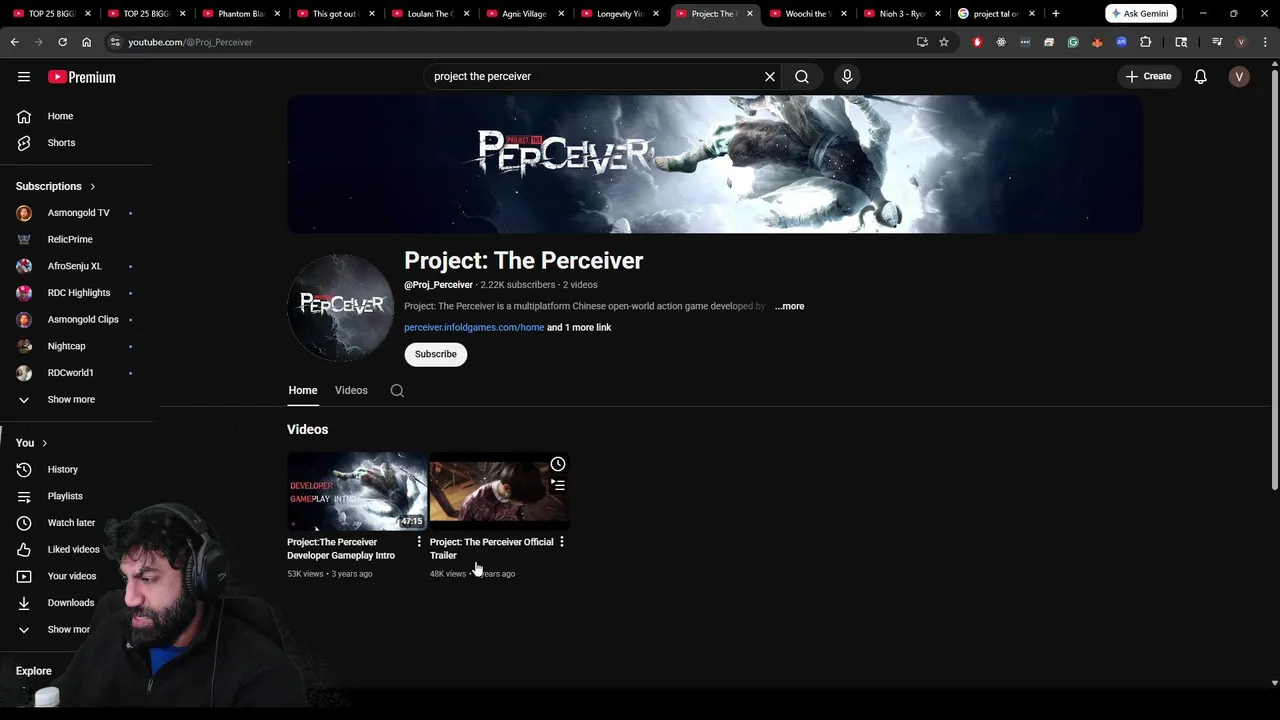Select the Home channel tab
This screenshot has height=720, width=1280.
(303, 391)
